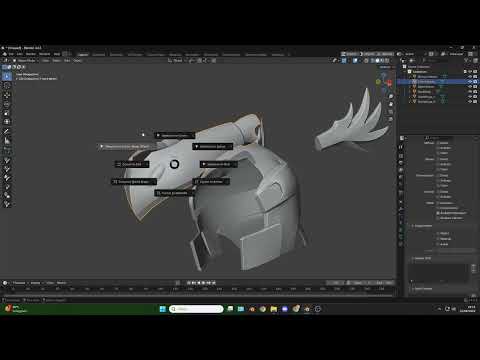Select the Select Box tool
This screenshot has height=360, width=480.
[x=7, y=77]
